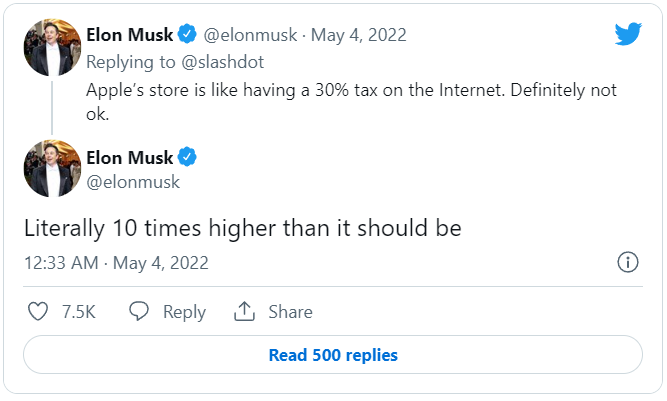Open the quoted tweet about Apple's store
The width and height of the screenshot is (667, 401).
coord(351,100)
